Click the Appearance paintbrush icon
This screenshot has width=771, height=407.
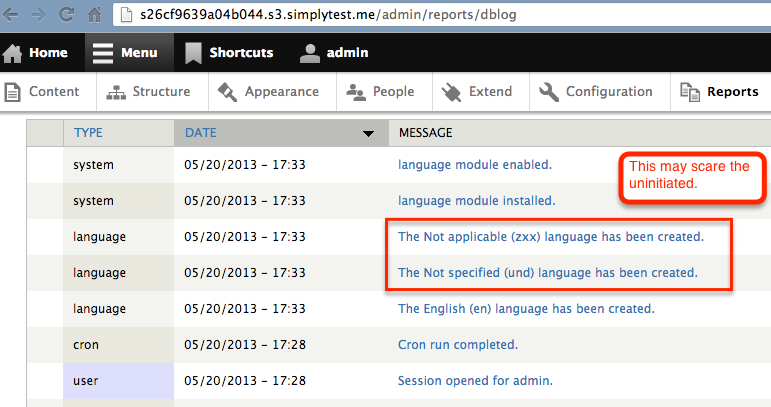click(227, 92)
